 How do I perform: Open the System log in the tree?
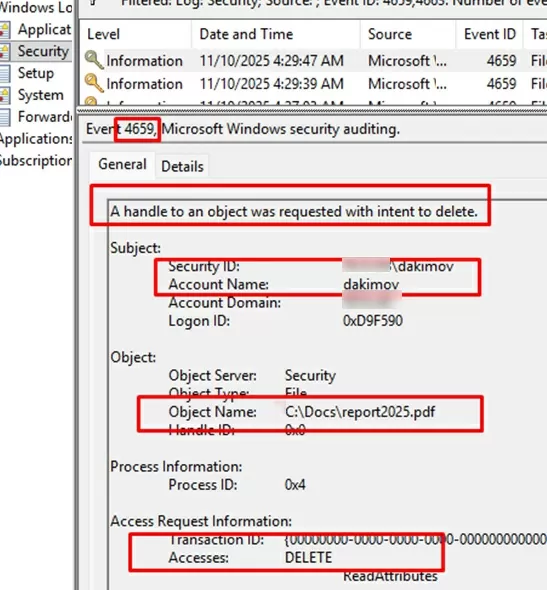pos(41,95)
